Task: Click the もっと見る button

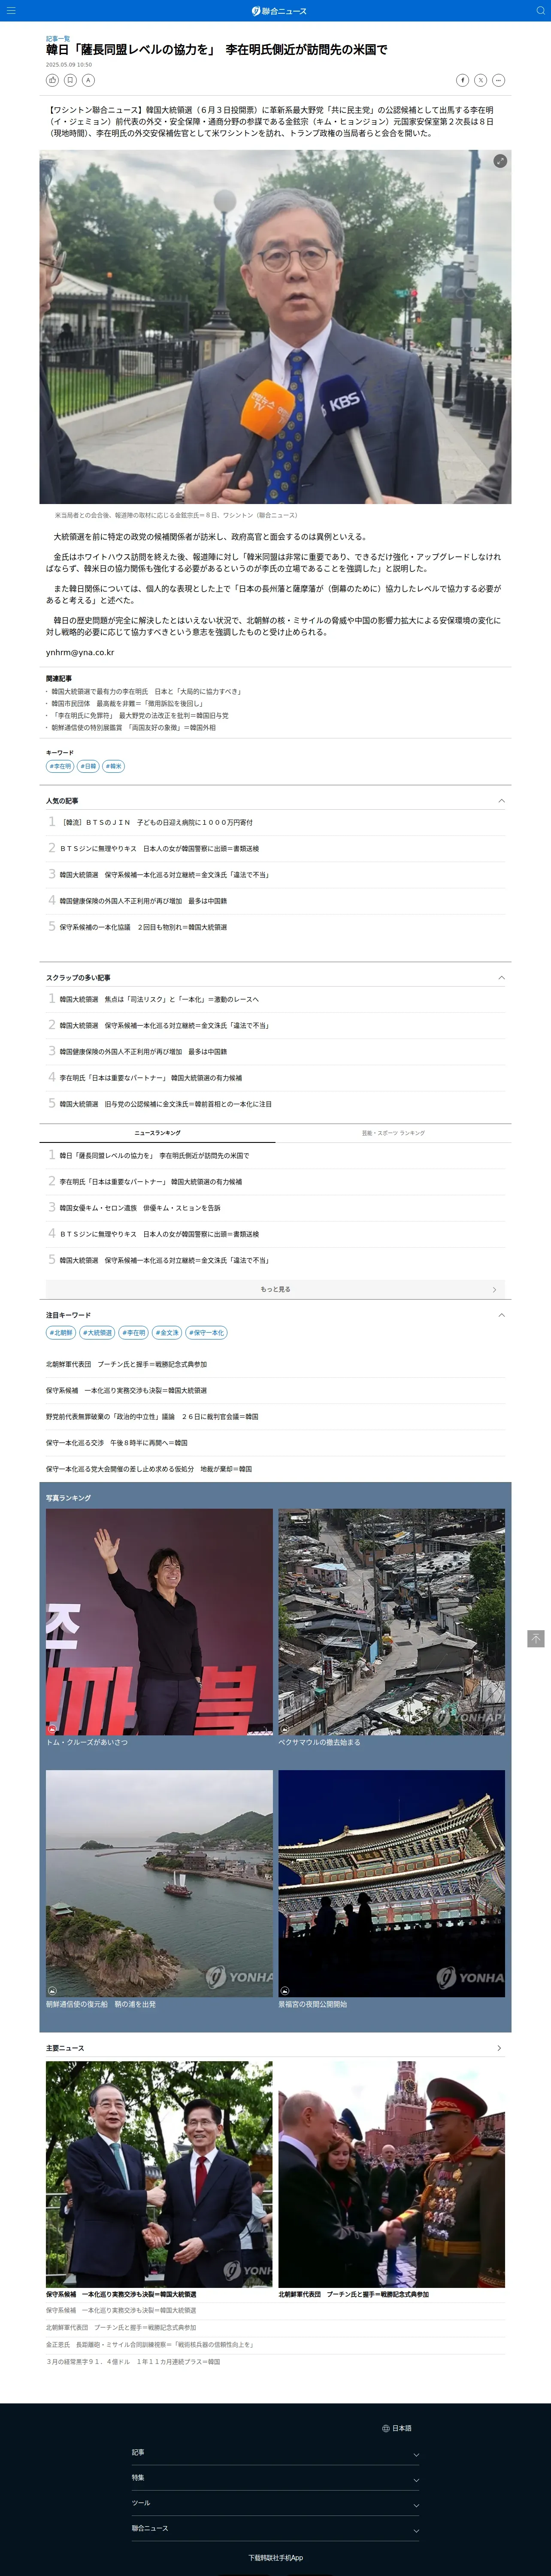Action: tap(275, 1289)
